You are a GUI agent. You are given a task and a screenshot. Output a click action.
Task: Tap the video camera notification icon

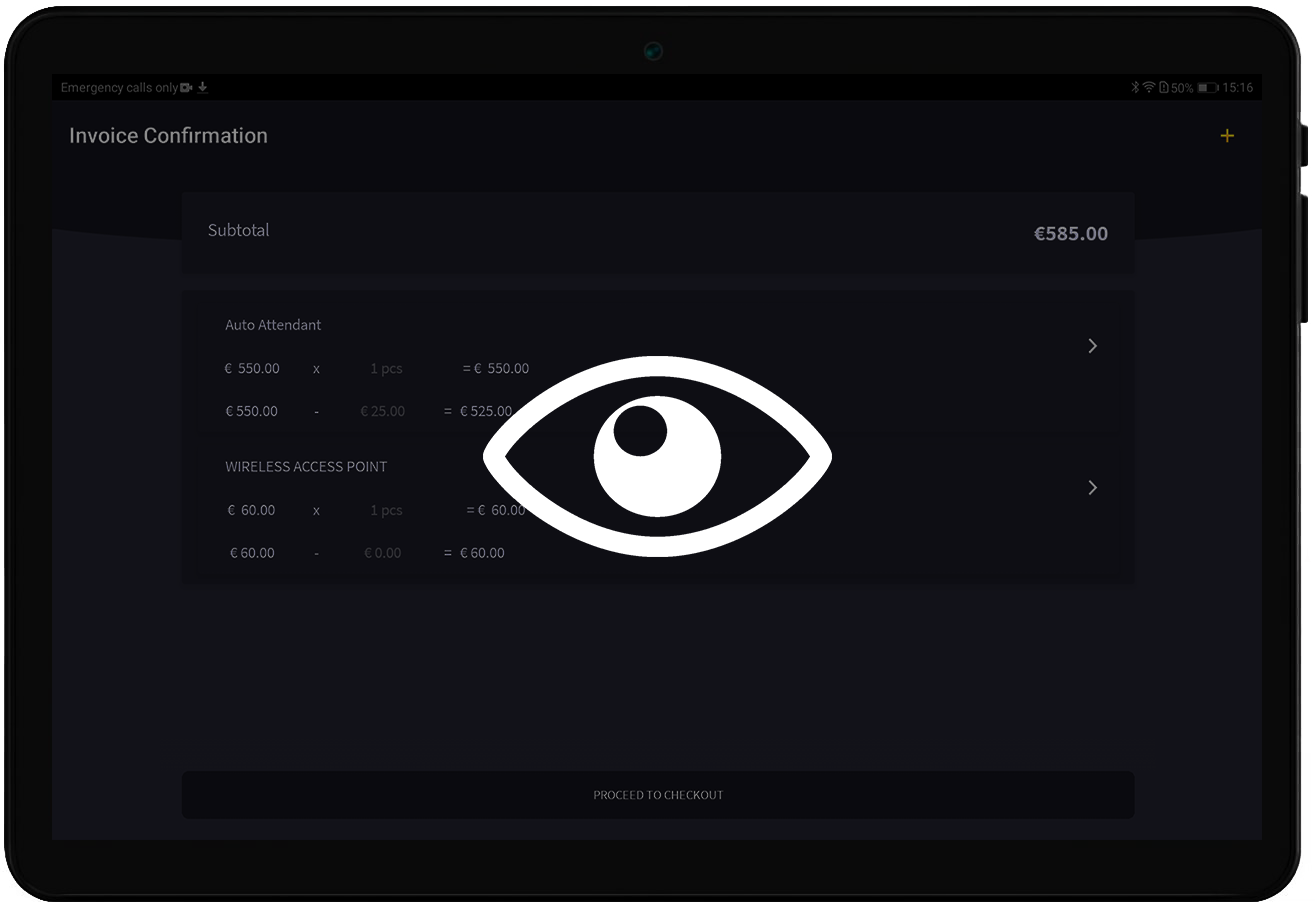pyautogui.click(x=186, y=88)
